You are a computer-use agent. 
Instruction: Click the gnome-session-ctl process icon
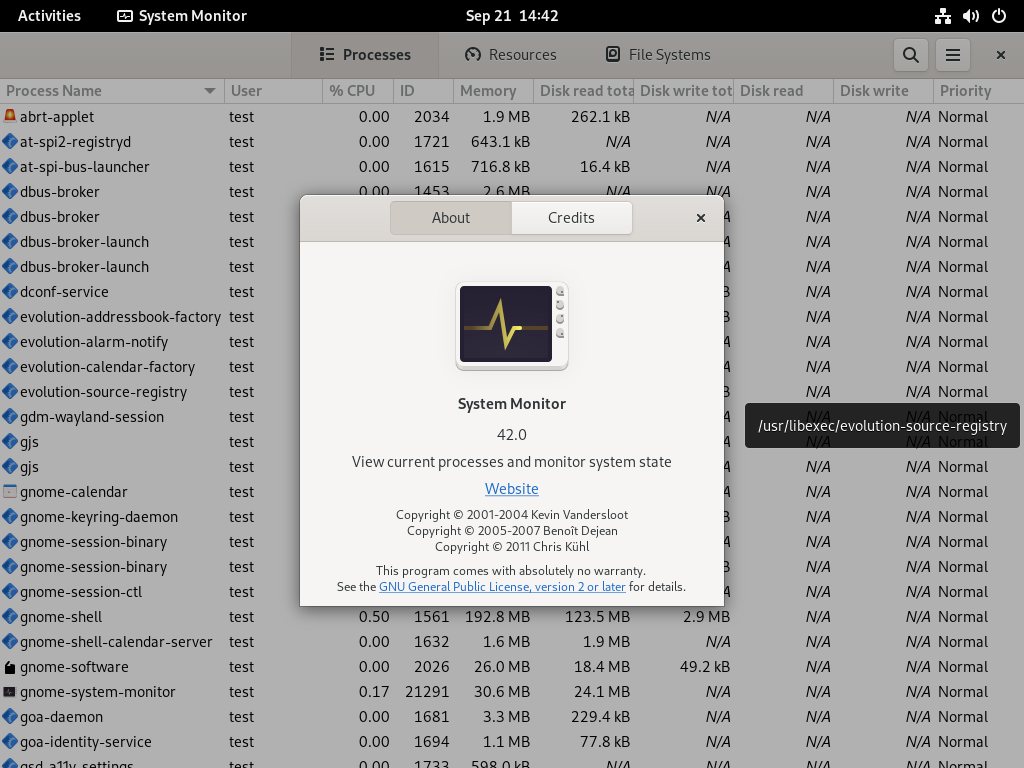pyautogui.click(x=10, y=592)
